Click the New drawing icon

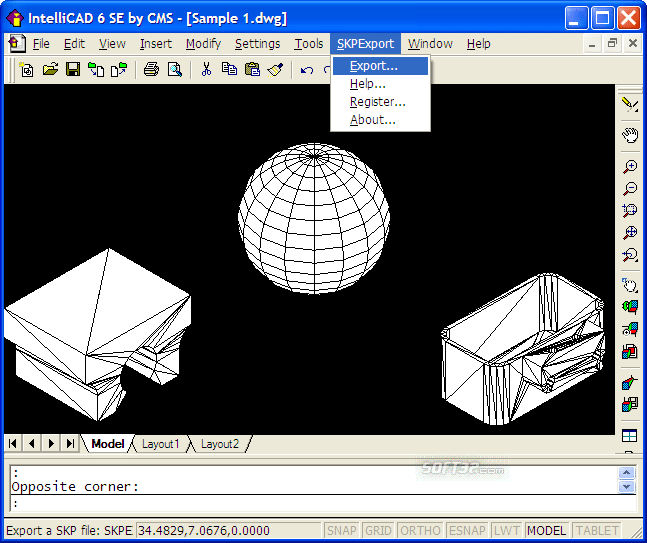[27, 70]
